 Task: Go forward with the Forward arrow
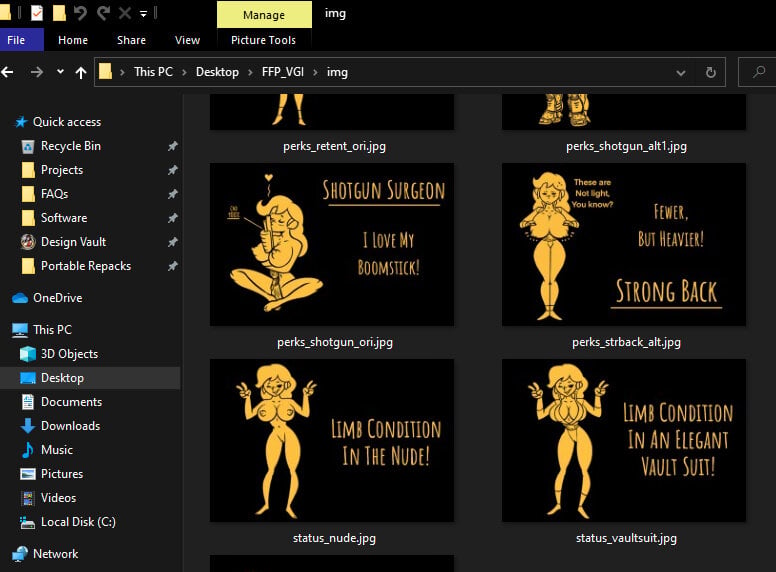(x=37, y=72)
